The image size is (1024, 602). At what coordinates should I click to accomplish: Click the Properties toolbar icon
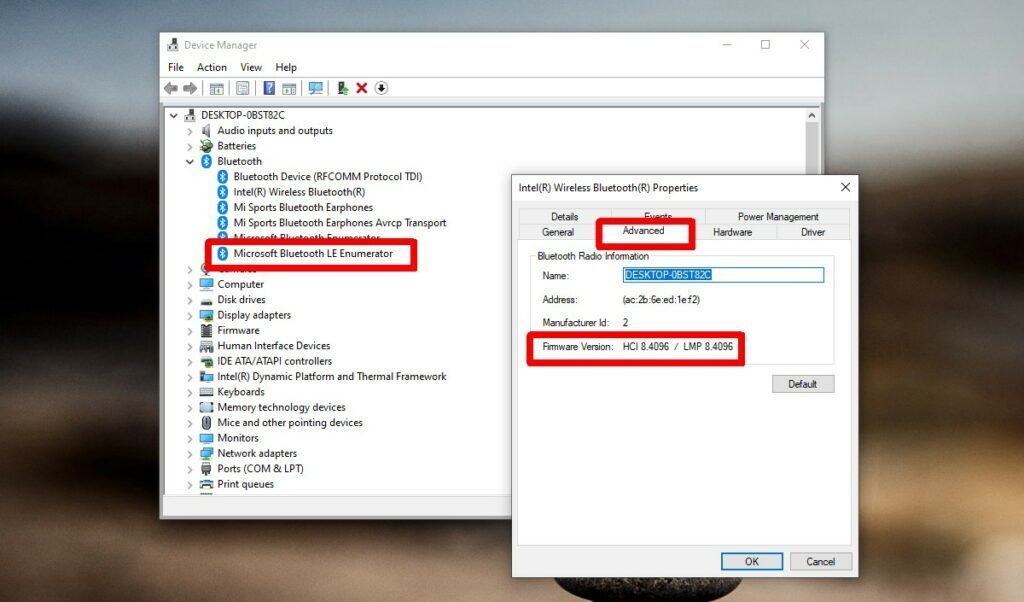click(x=242, y=88)
